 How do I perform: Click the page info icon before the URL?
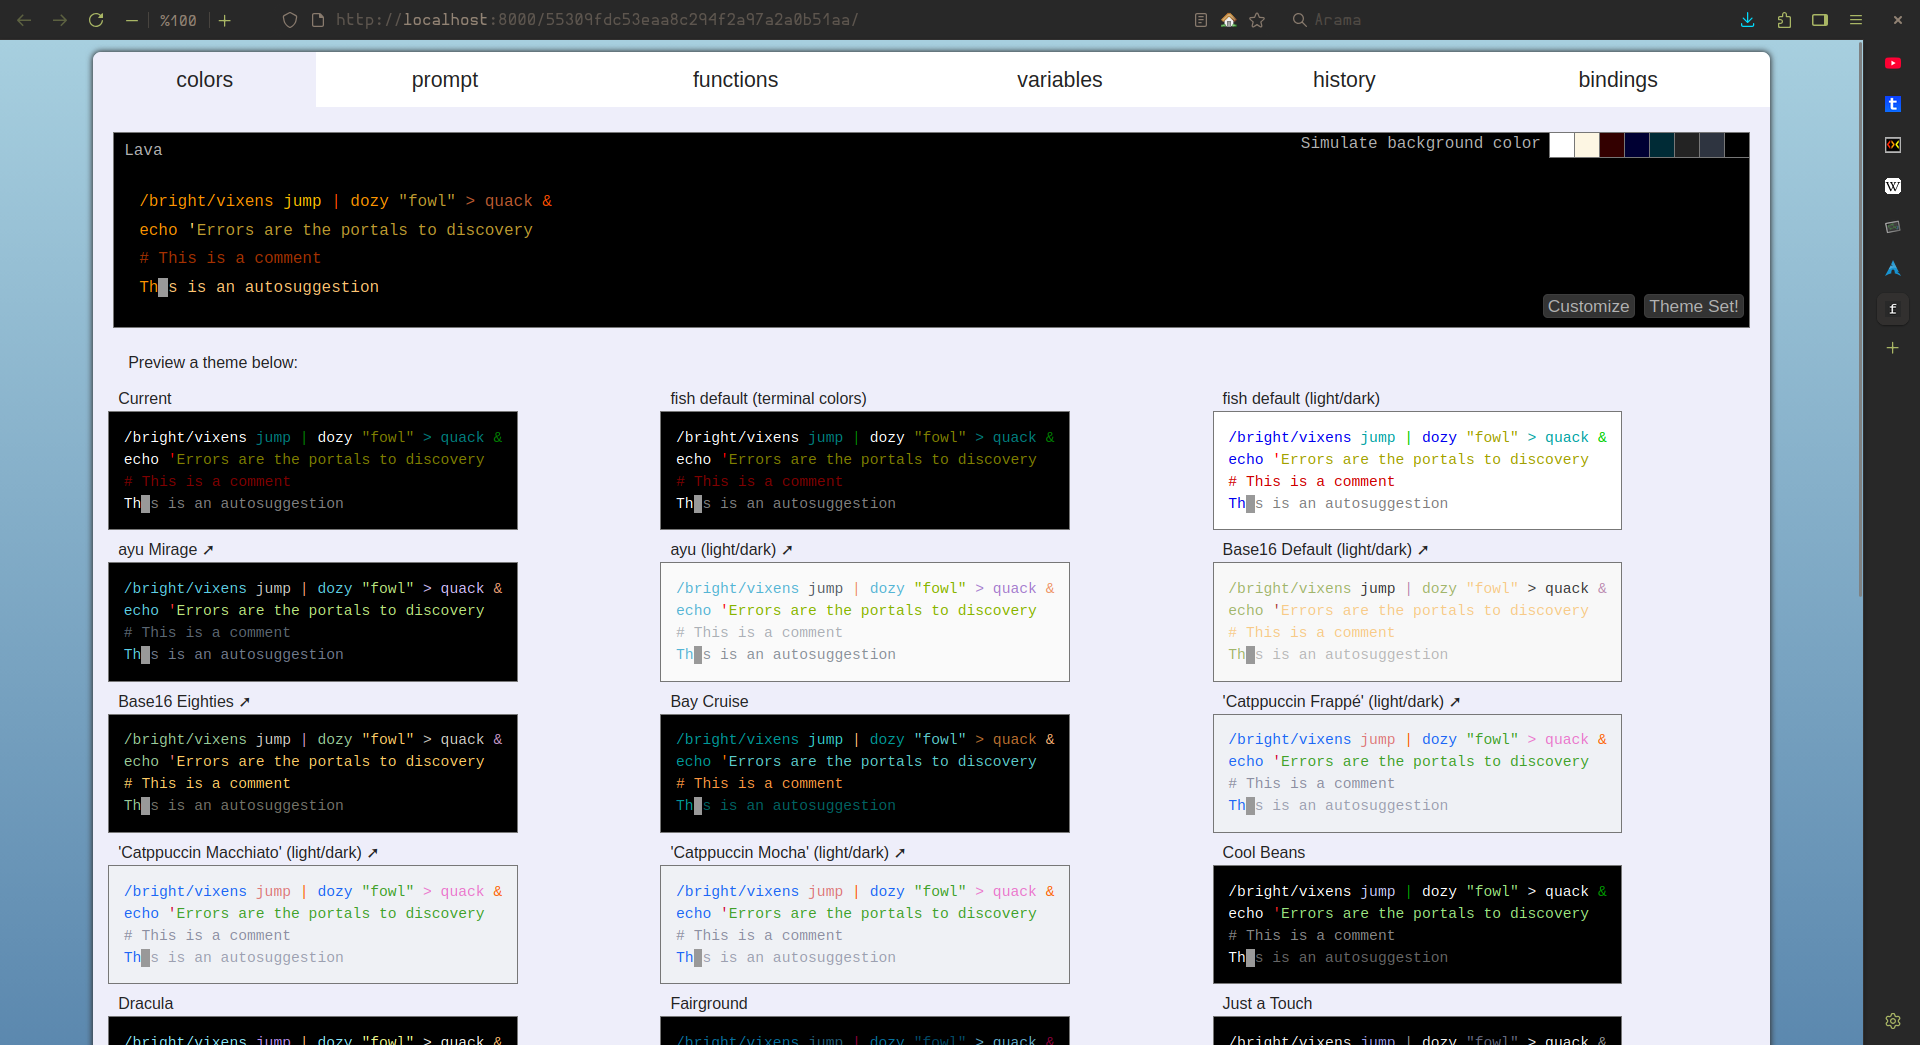pos(318,20)
